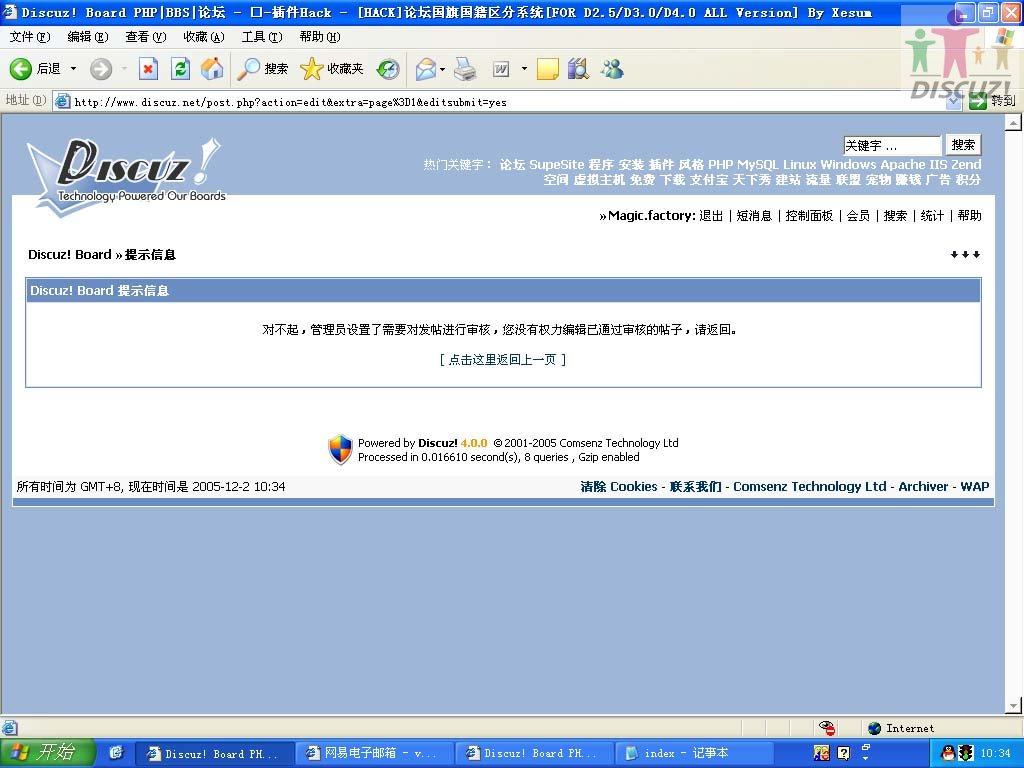
Task: Open the 控制面板 control panel link
Action: click(x=809, y=216)
